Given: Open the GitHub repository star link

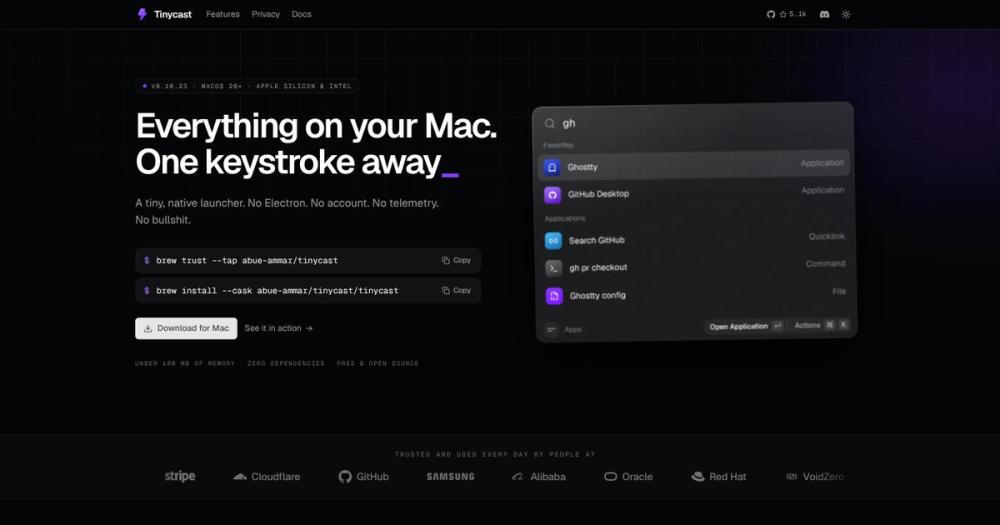Looking at the screenshot, I should (786, 14).
